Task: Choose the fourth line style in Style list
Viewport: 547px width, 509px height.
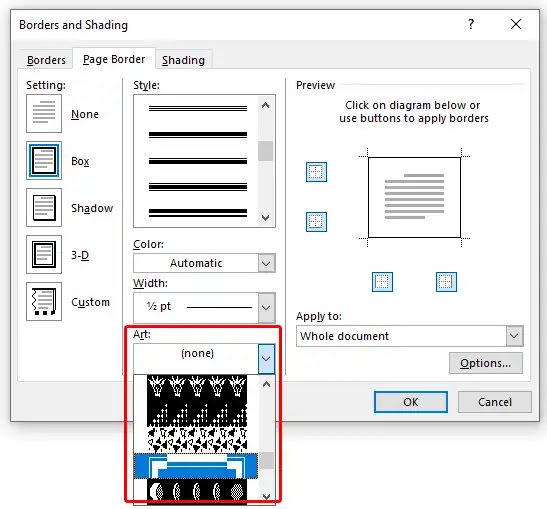Action: pyautogui.click(x=198, y=187)
